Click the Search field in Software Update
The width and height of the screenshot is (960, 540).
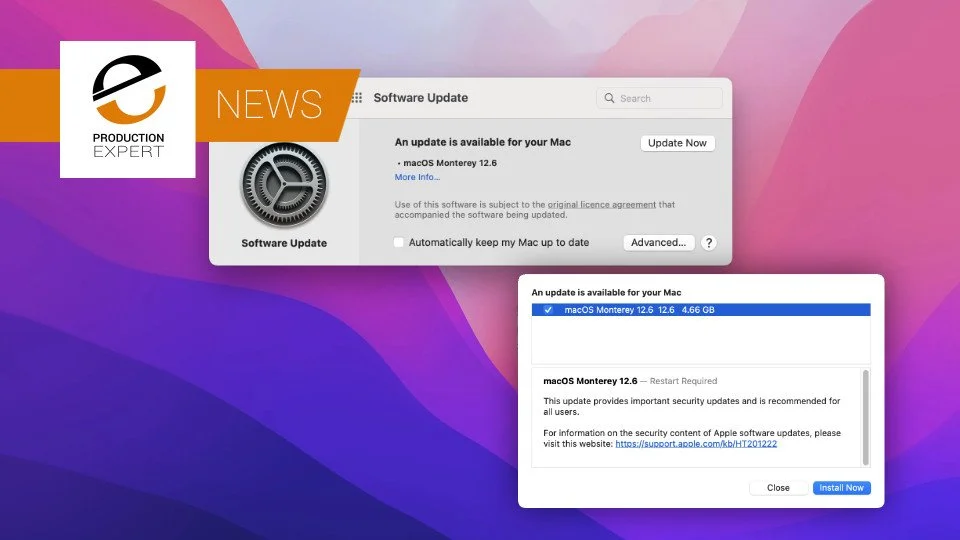[659, 98]
